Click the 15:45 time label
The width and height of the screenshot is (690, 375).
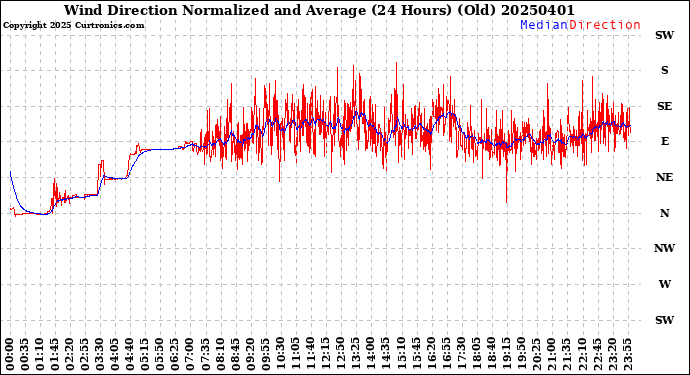click(x=416, y=354)
